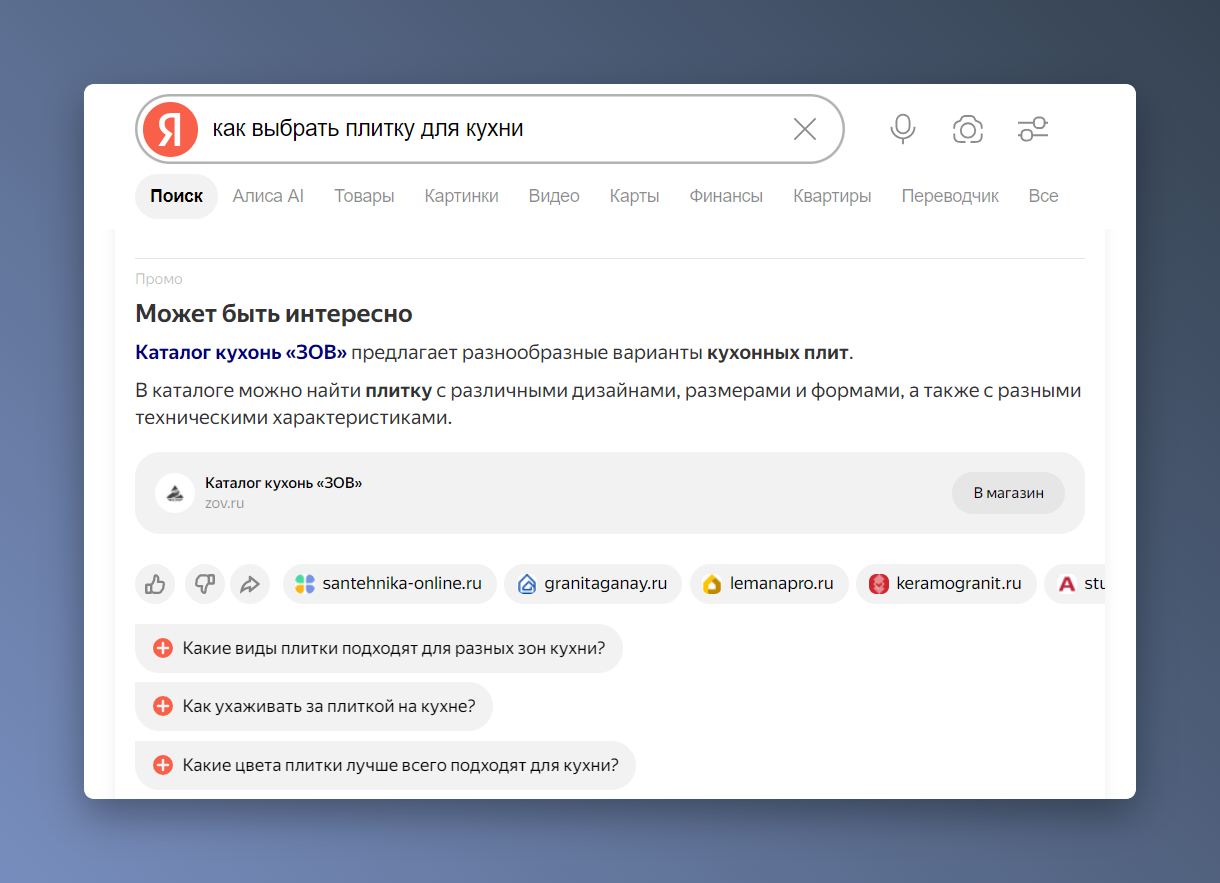Start voice search with microphone icon
Screen dimensions: 1220x883
903,129
